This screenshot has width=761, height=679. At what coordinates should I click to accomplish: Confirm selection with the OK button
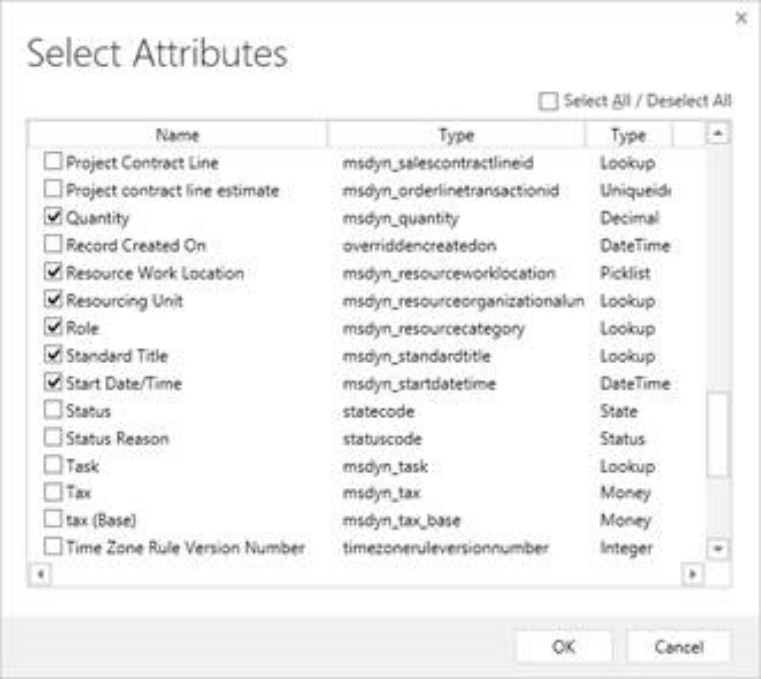point(563,647)
